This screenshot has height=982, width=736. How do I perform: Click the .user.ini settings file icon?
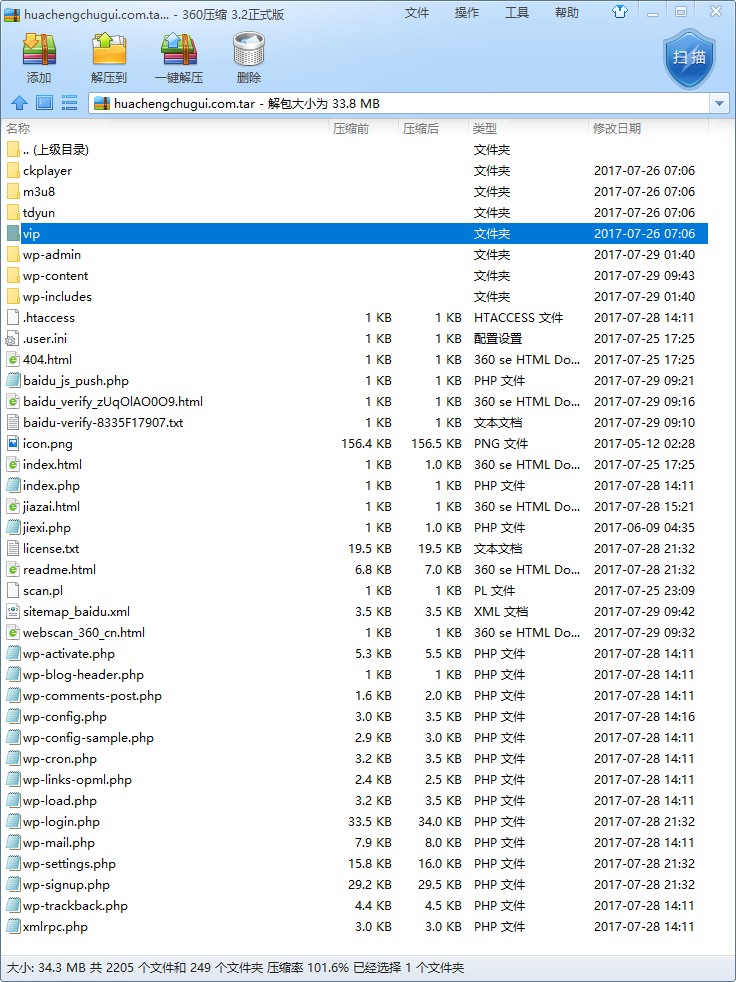click(13, 338)
